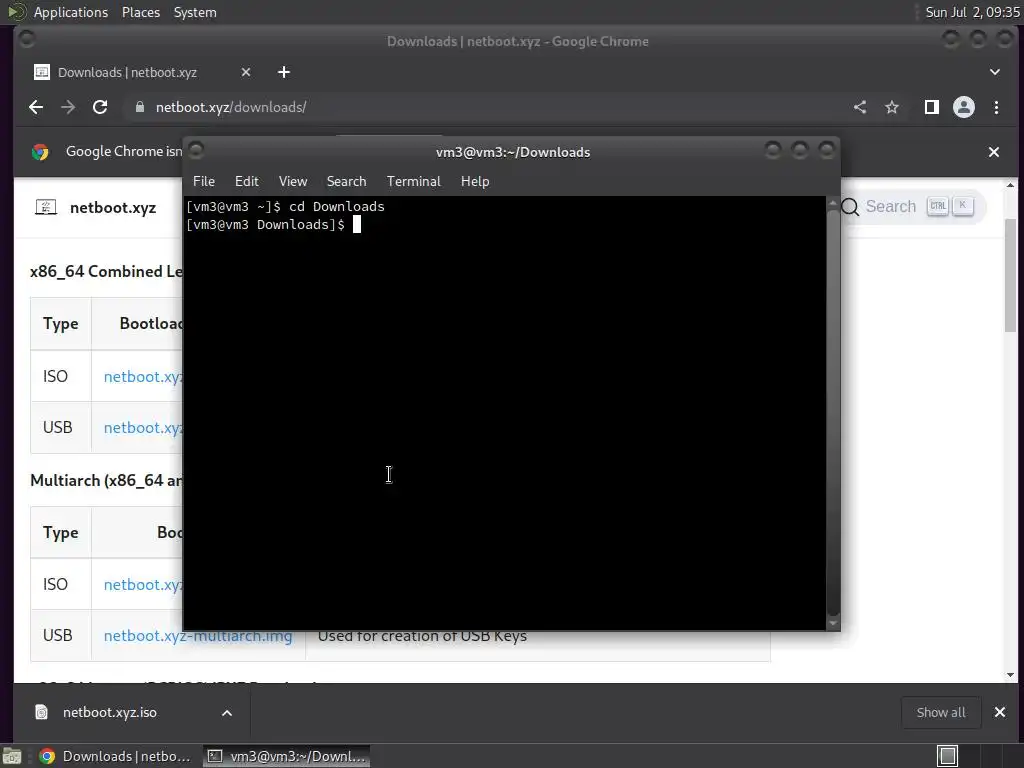Click the x86_64 USB netboot.xyz link
This screenshot has height=768, width=1024.
(143, 428)
